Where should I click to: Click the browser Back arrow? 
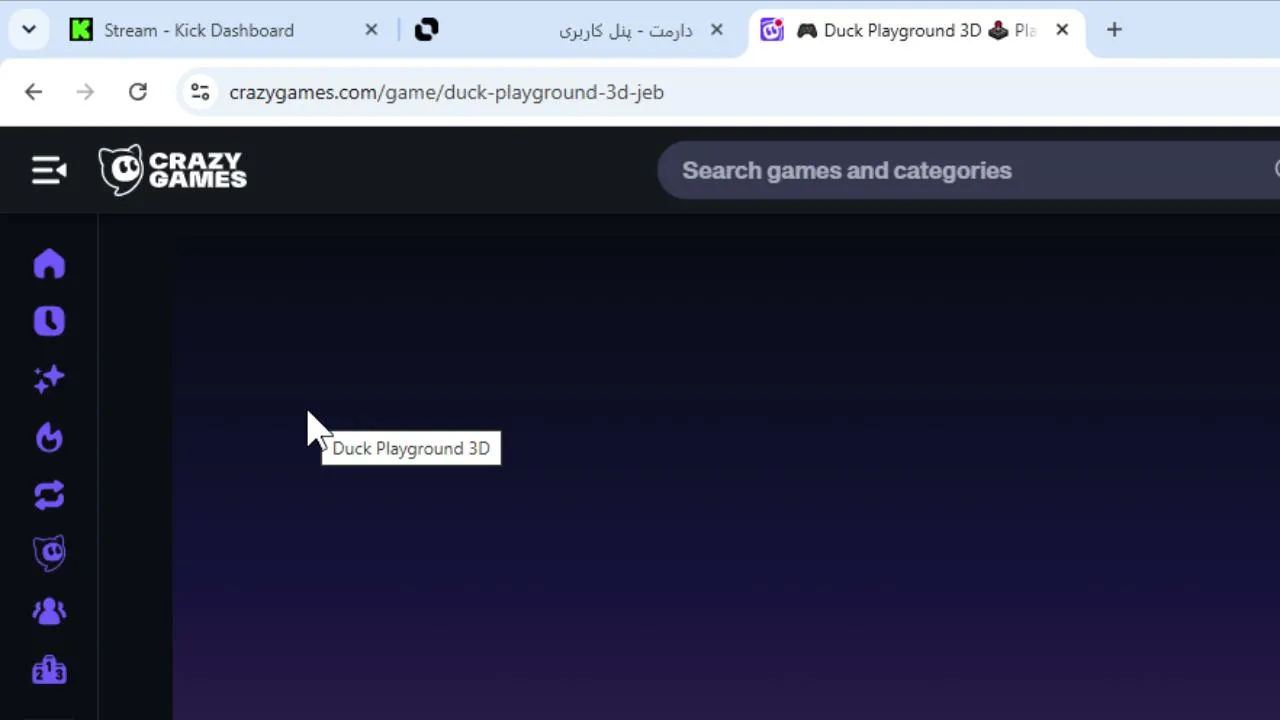[x=34, y=92]
